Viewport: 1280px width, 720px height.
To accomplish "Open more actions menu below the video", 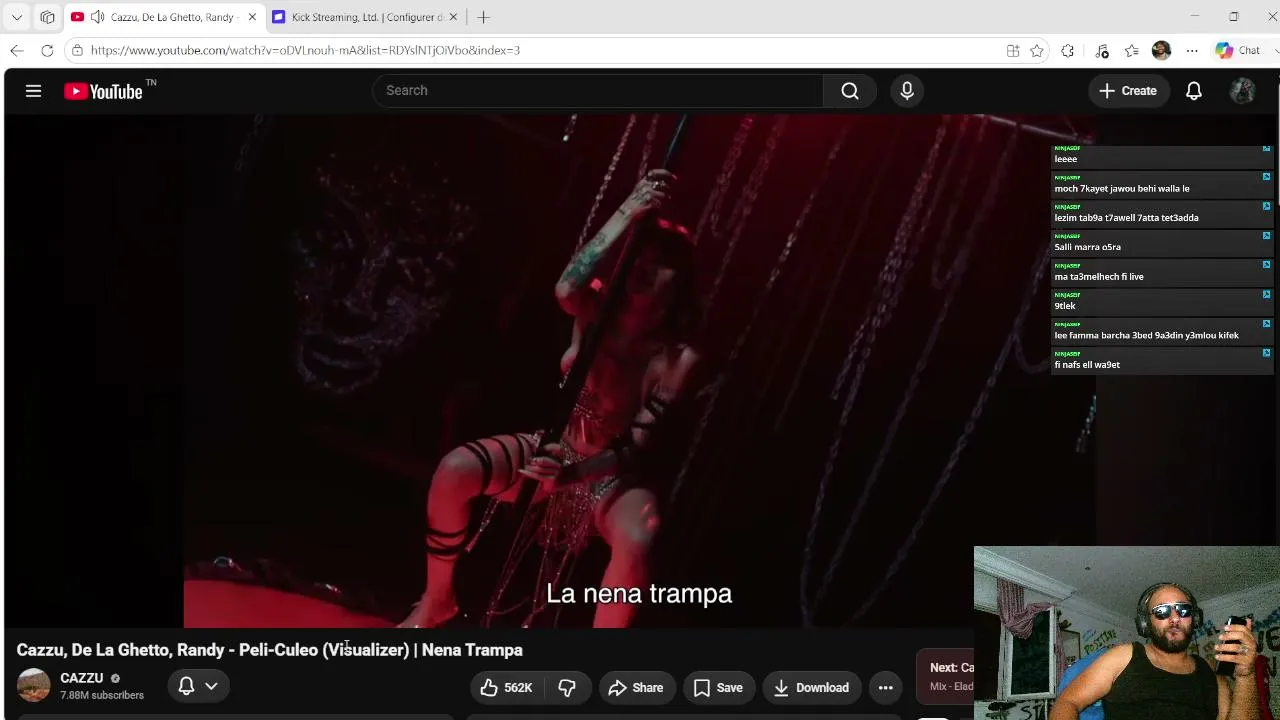I will pyautogui.click(x=886, y=688).
